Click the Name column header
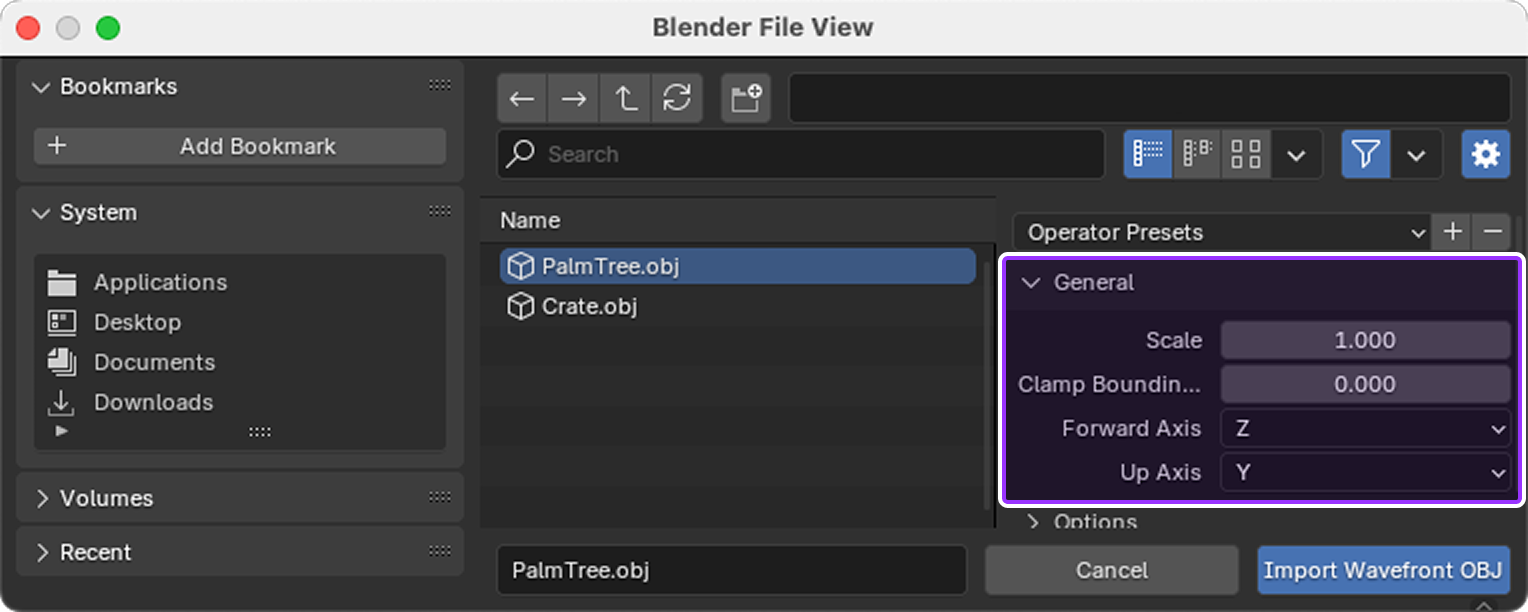 530,220
